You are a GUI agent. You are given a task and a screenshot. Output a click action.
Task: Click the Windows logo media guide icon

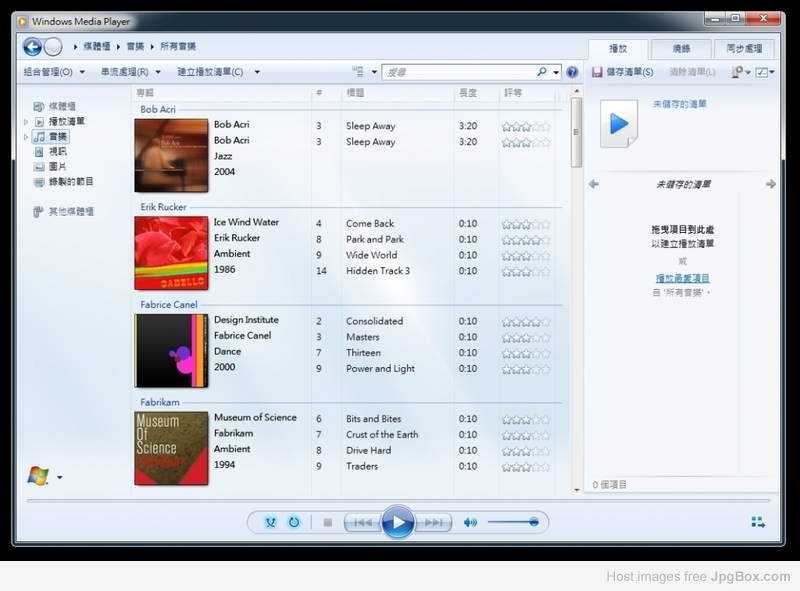38,476
